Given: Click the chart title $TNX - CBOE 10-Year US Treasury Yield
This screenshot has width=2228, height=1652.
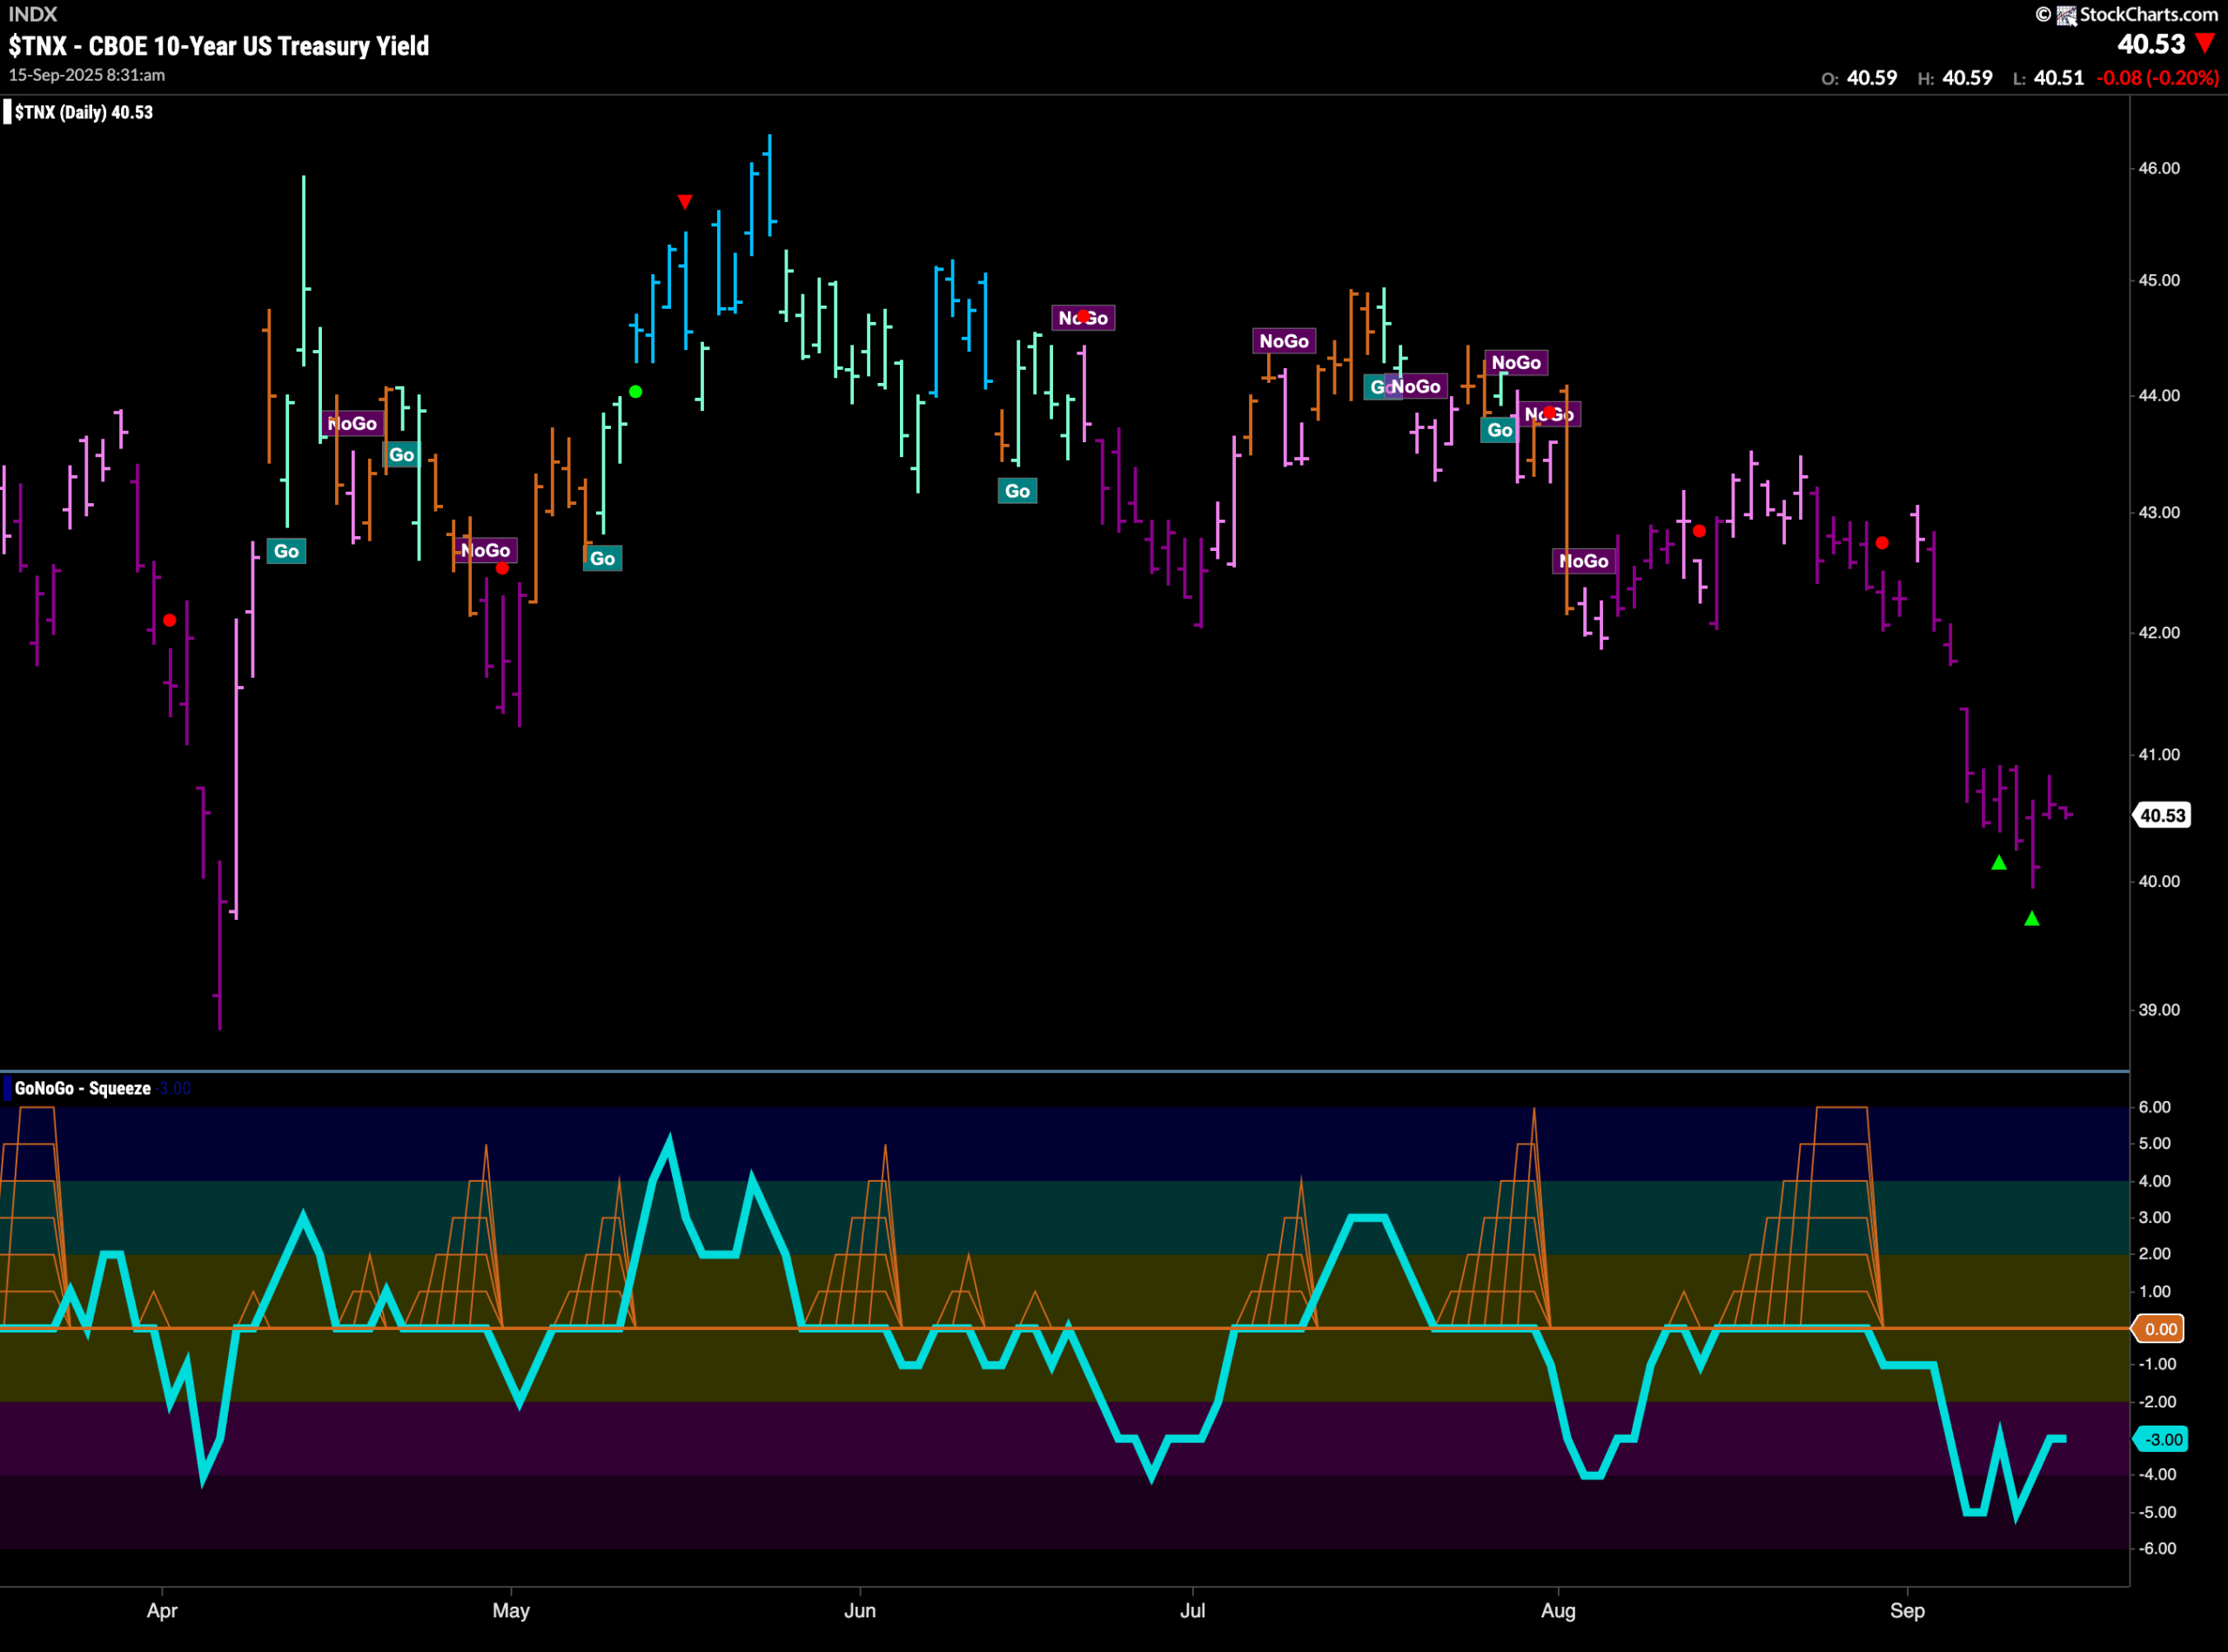Looking at the screenshot, I should 219,46.
